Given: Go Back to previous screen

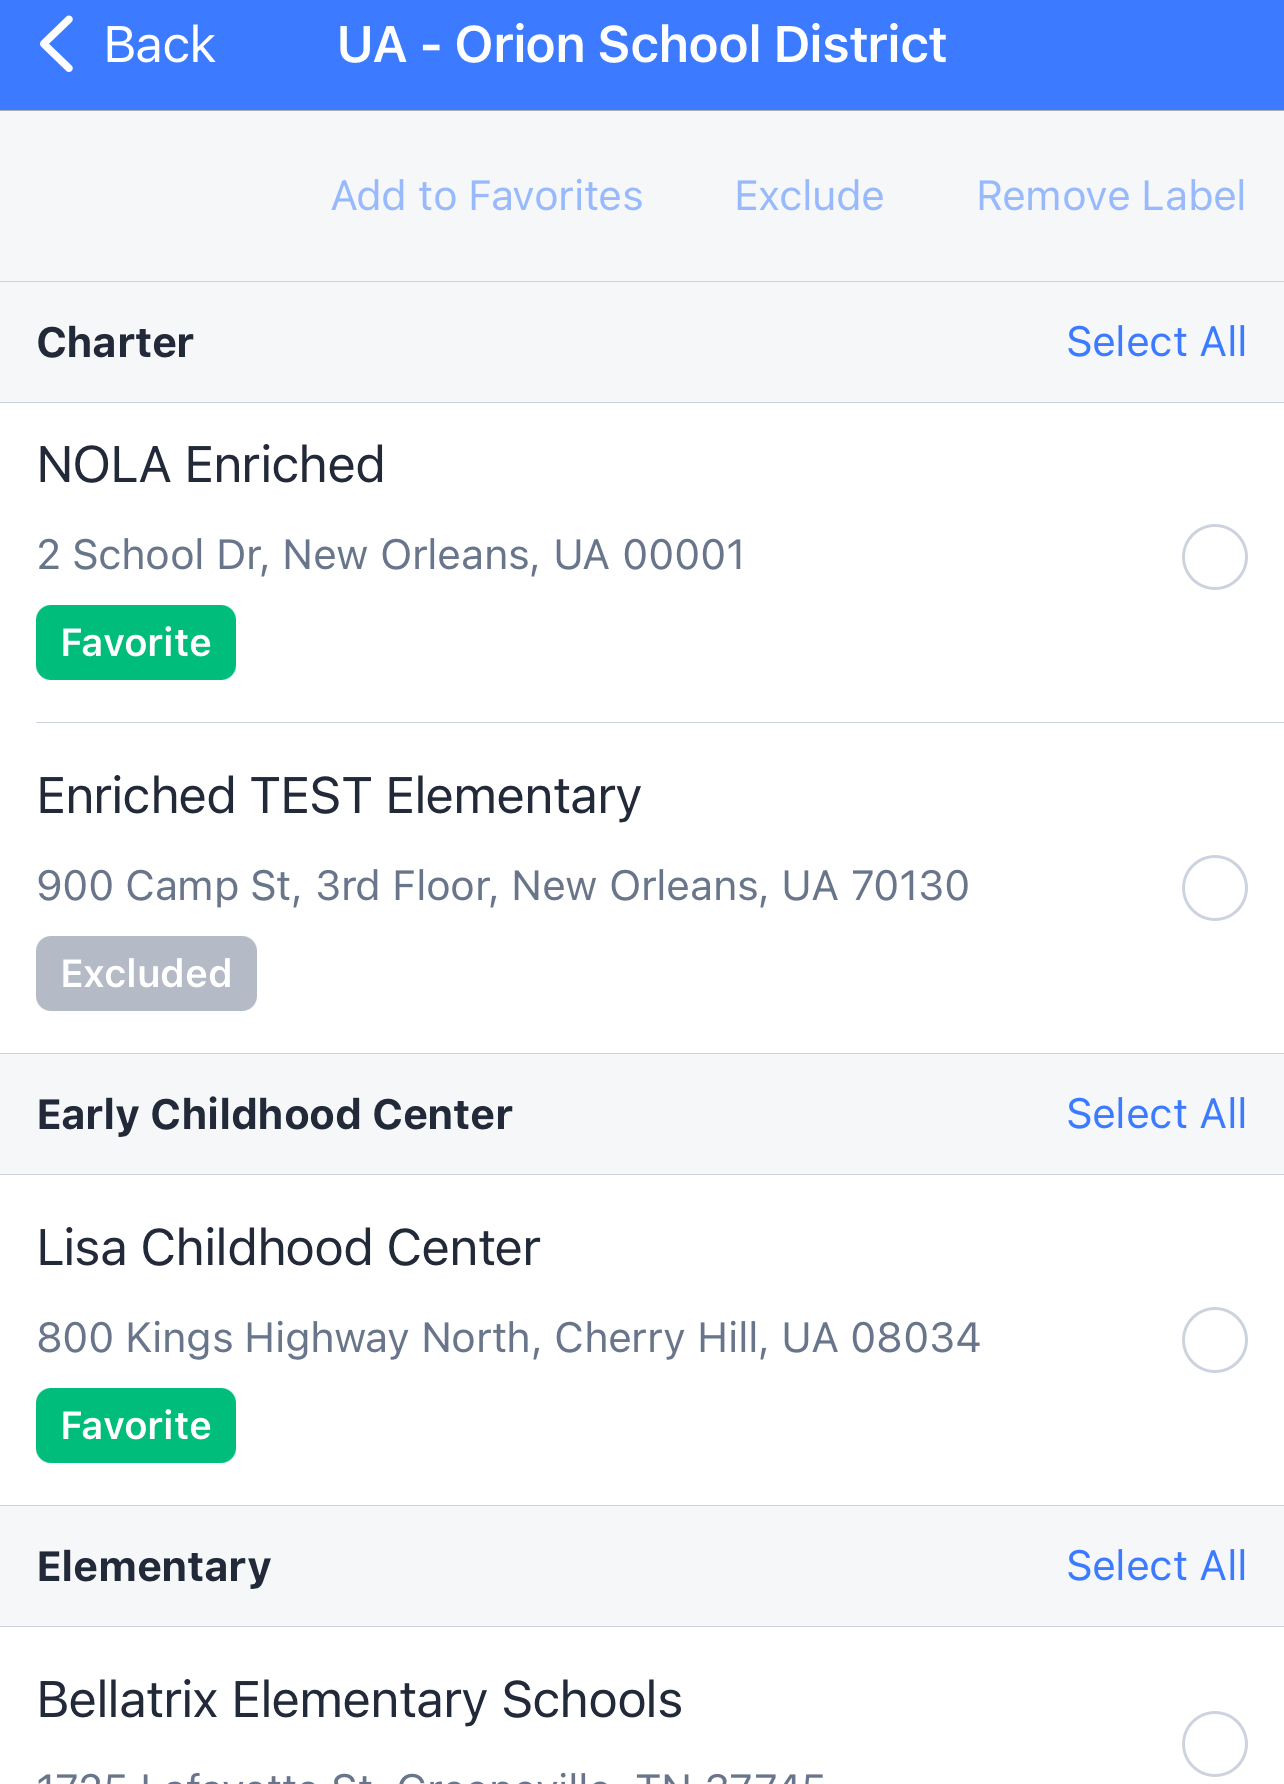Looking at the screenshot, I should pos(127,45).
